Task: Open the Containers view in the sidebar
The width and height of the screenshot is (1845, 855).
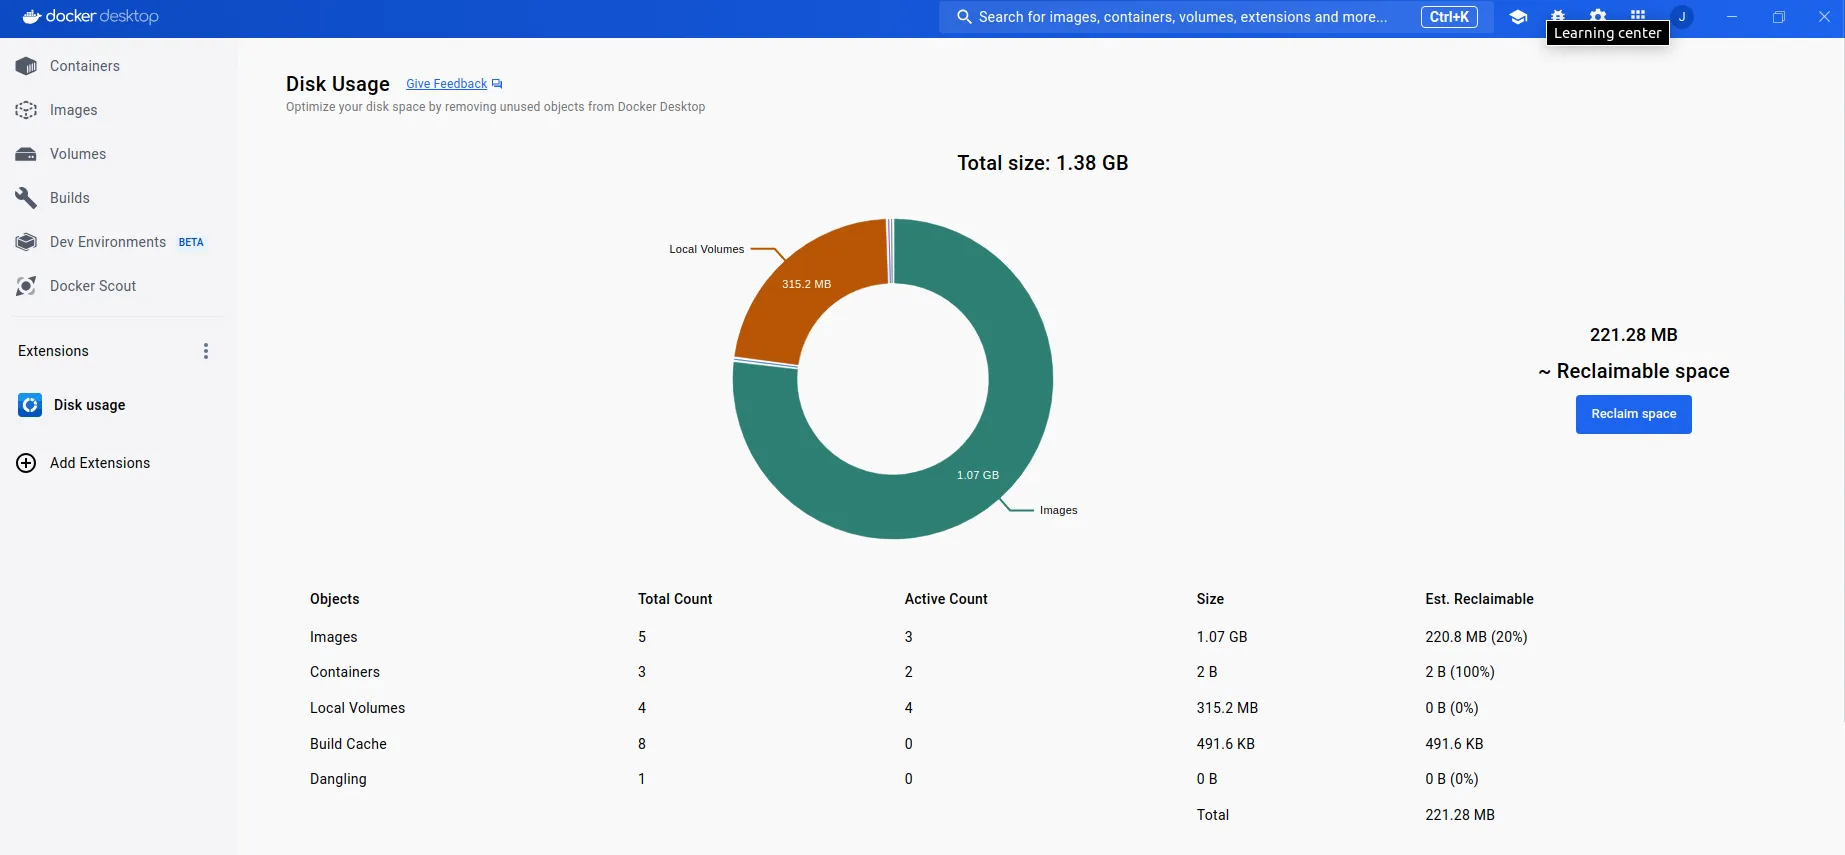Action: click(x=84, y=66)
